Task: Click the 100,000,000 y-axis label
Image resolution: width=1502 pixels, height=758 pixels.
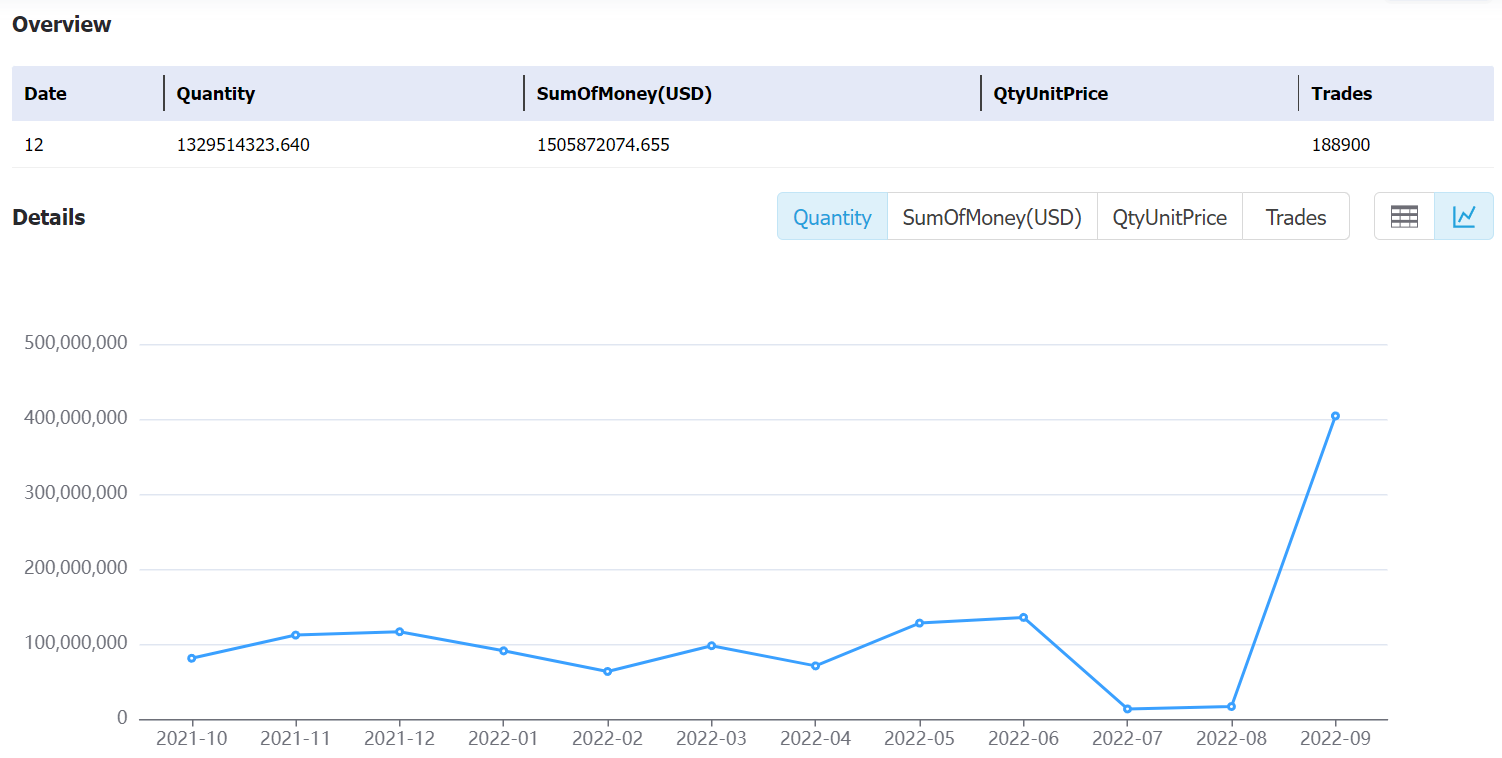Action: pyautogui.click(x=75, y=643)
